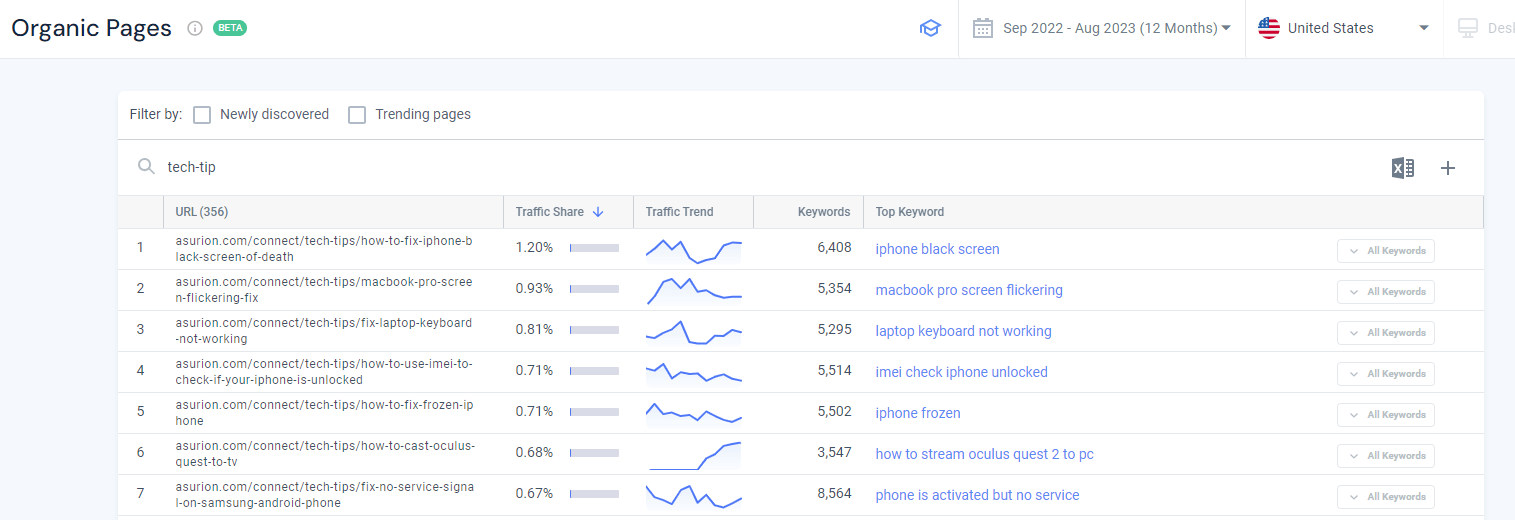Screen dimensions: 1515x520
Task: Sort by URL (356) column header
Action: tap(201, 212)
